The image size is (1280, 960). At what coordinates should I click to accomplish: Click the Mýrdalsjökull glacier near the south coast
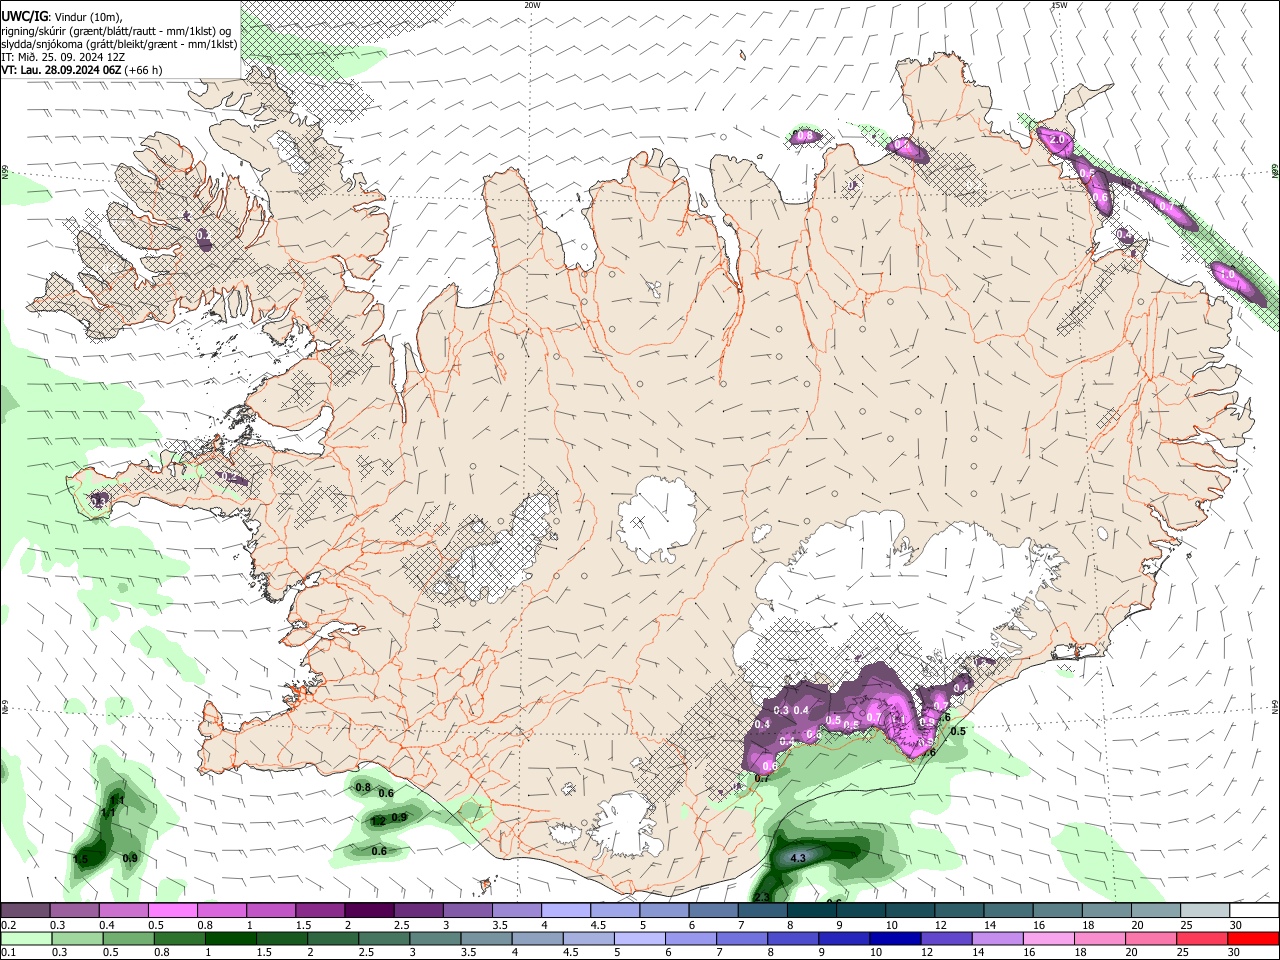point(627,823)
